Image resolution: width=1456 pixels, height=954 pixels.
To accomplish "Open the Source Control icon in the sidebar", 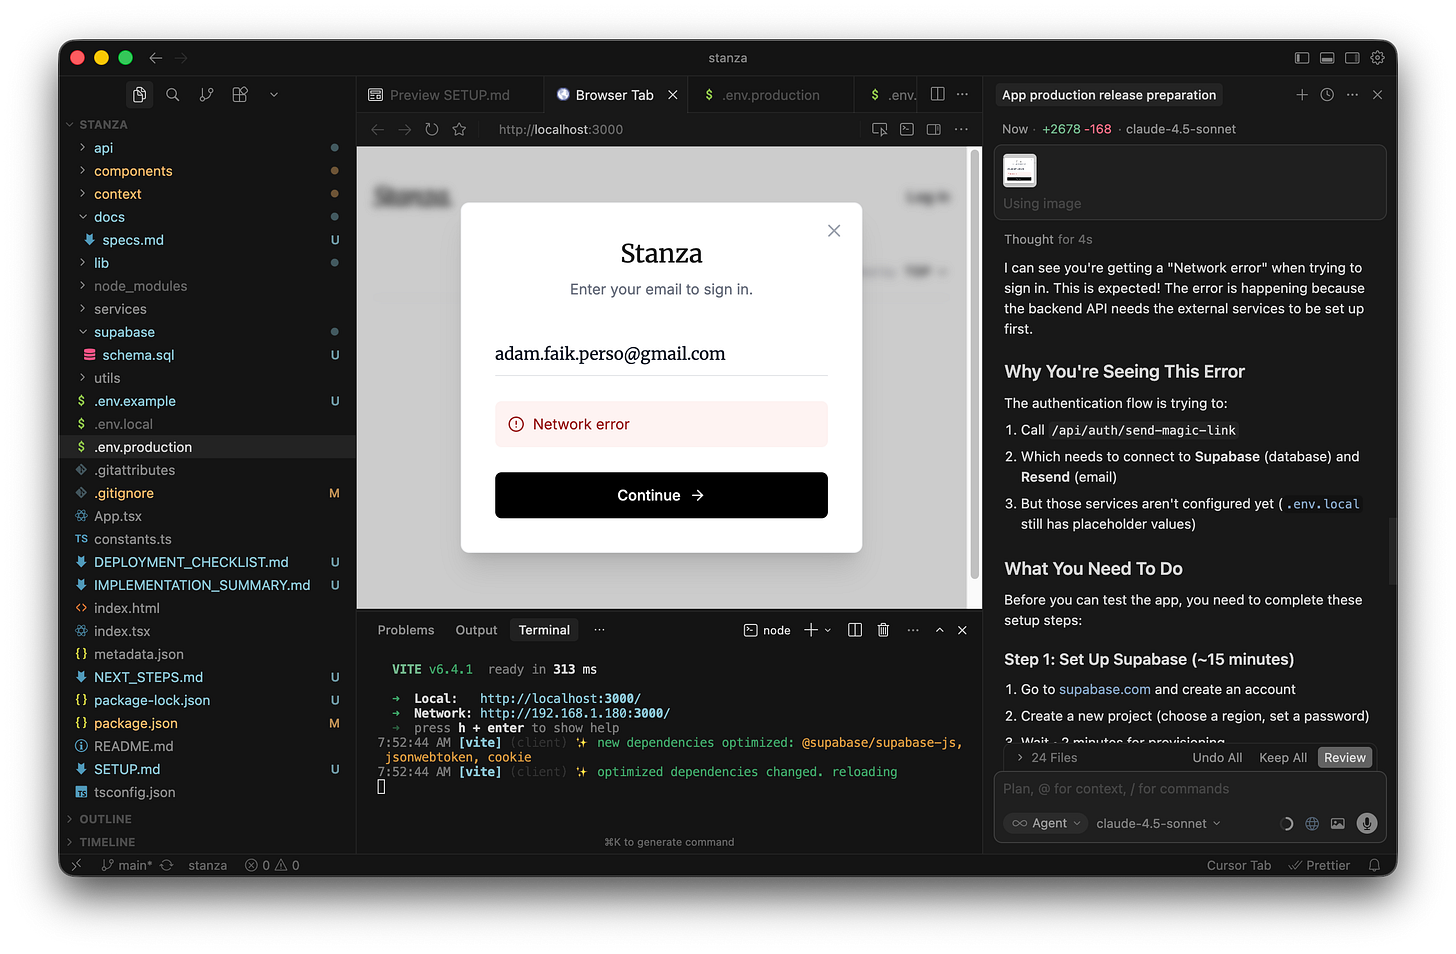I will click(206, 93).
